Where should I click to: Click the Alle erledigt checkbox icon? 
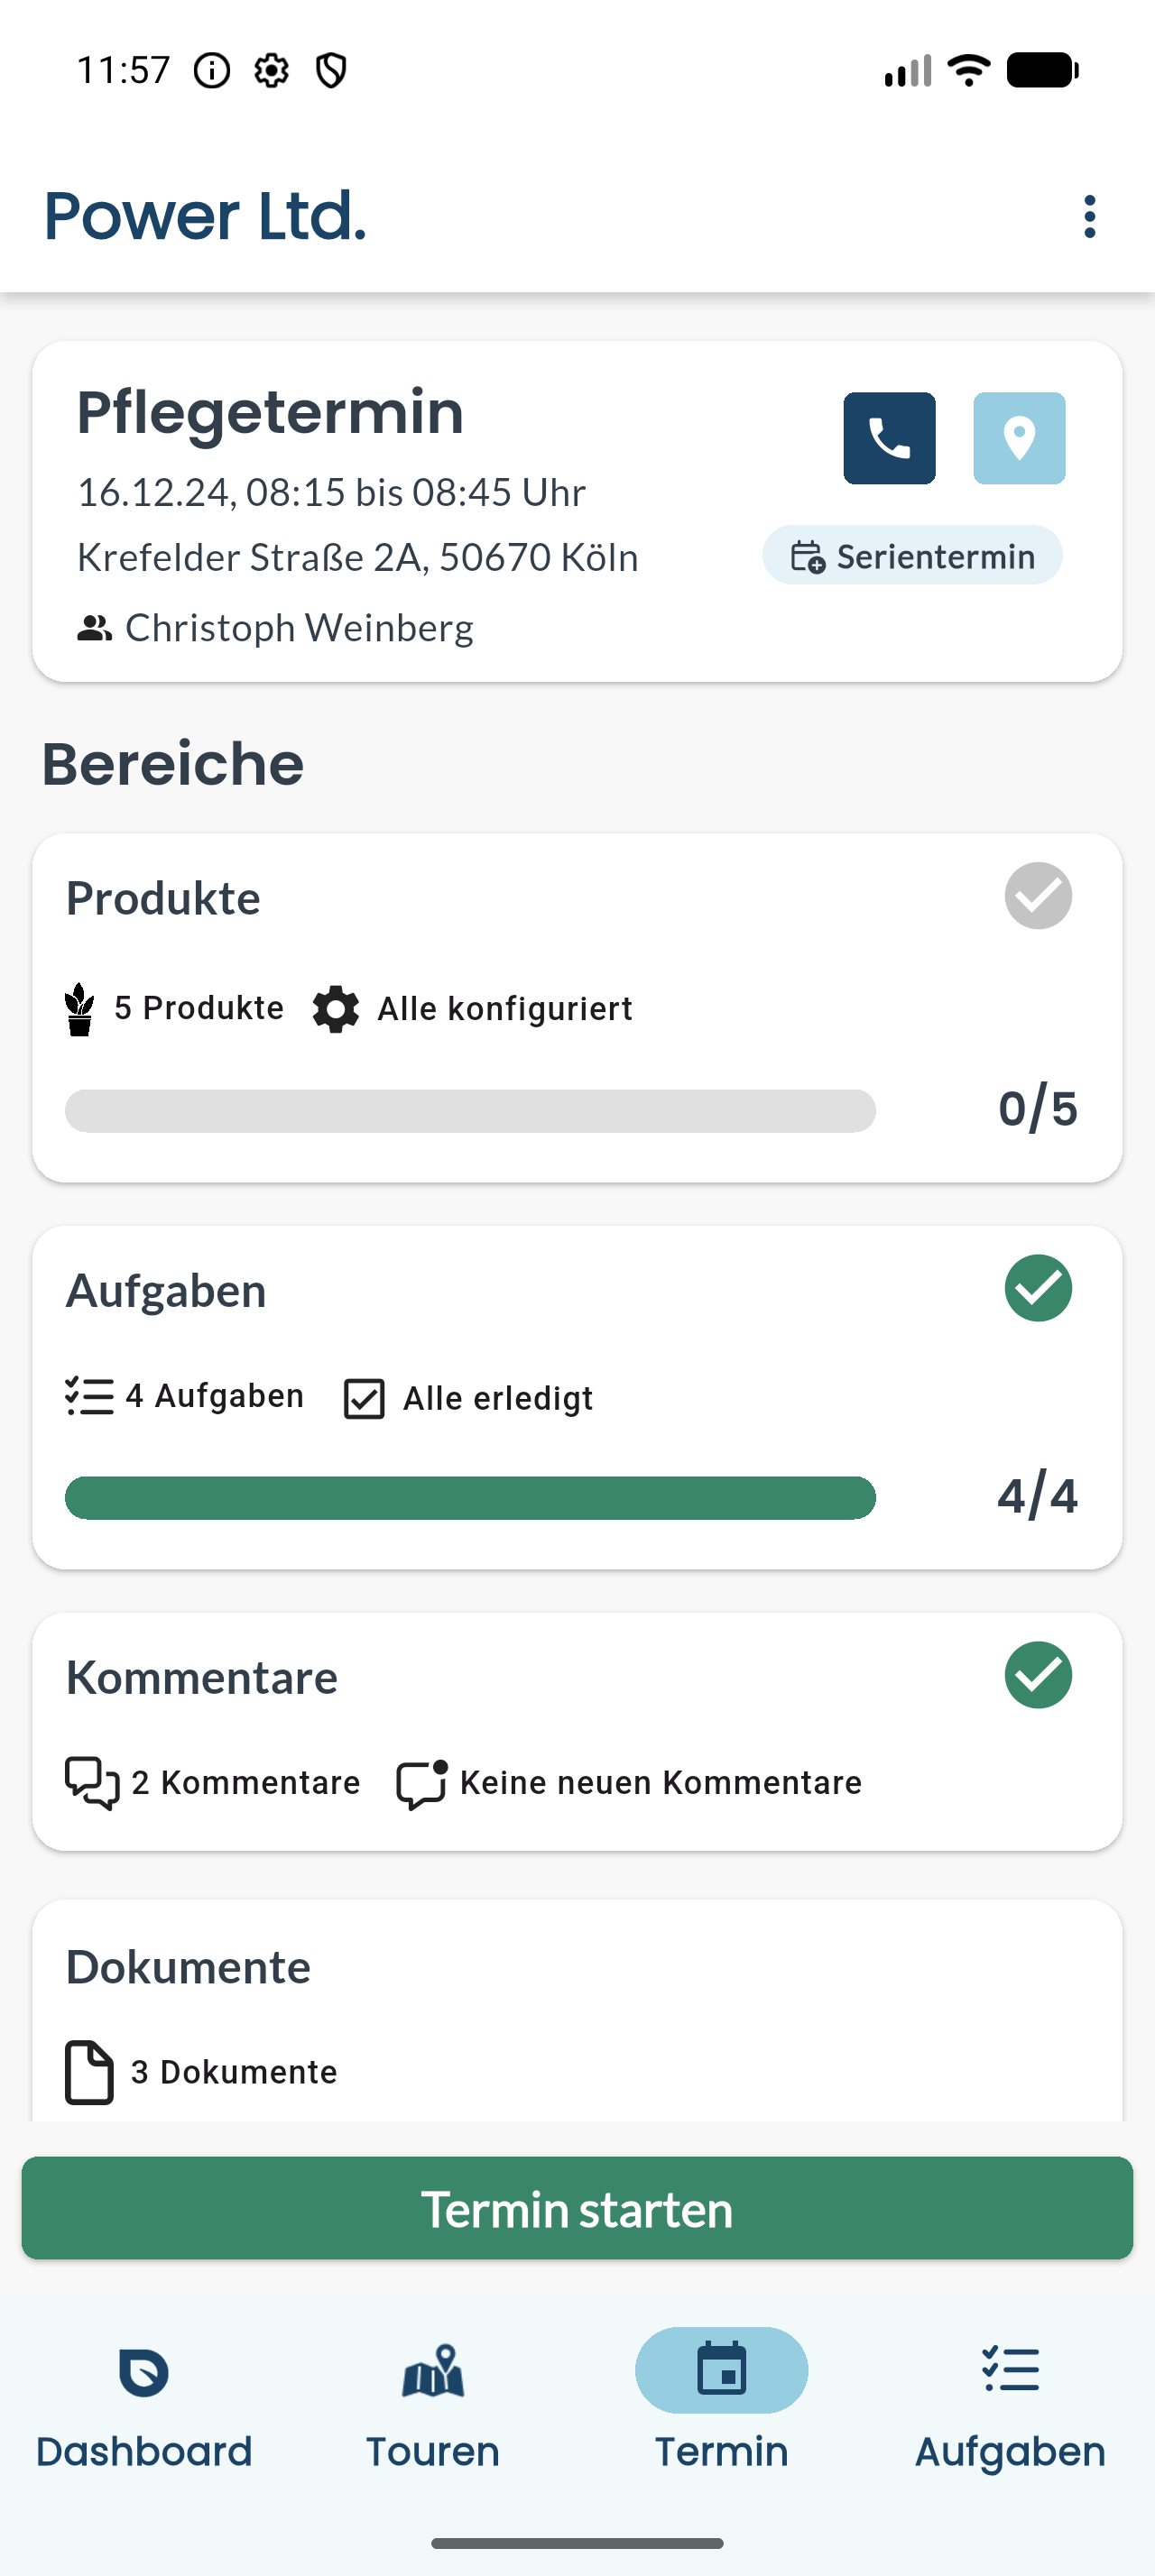(x=364, y=1398)
